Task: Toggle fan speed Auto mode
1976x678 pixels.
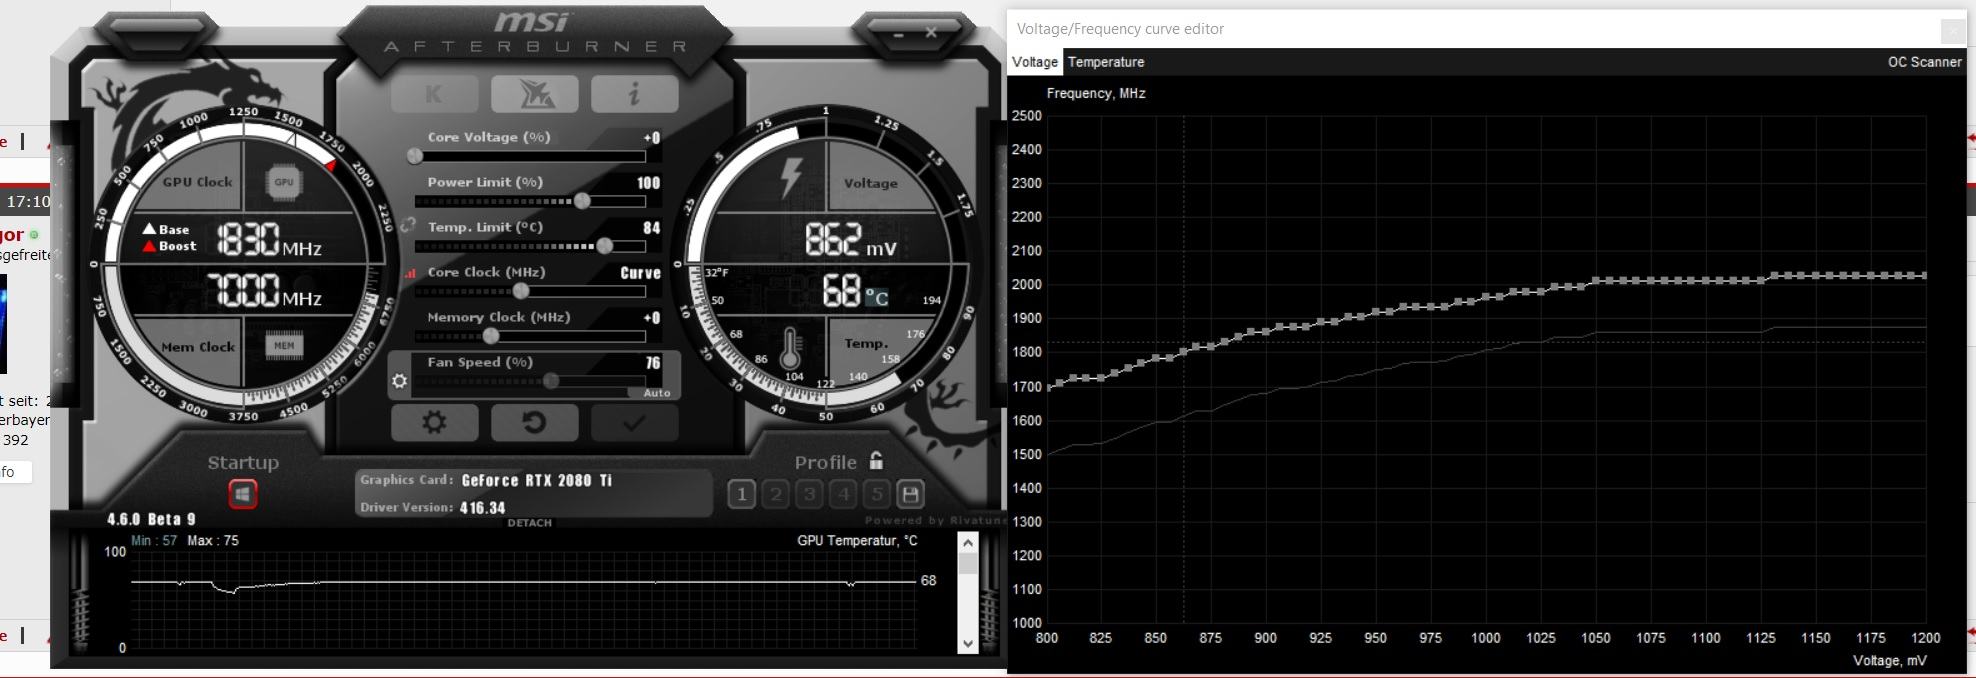Action: click(656, 393)
